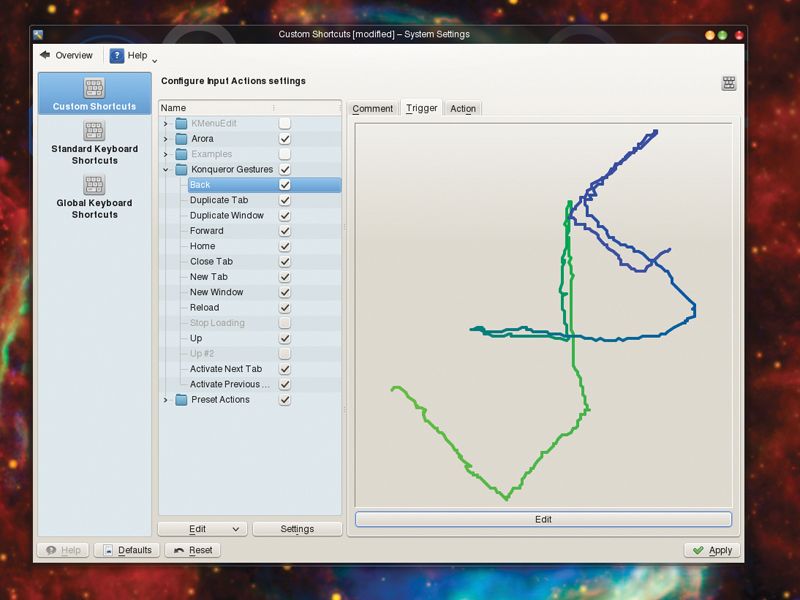Screen dimensions: 800x600
Task: Enable the Stop Loading gesture
Action: coord(285,322)
